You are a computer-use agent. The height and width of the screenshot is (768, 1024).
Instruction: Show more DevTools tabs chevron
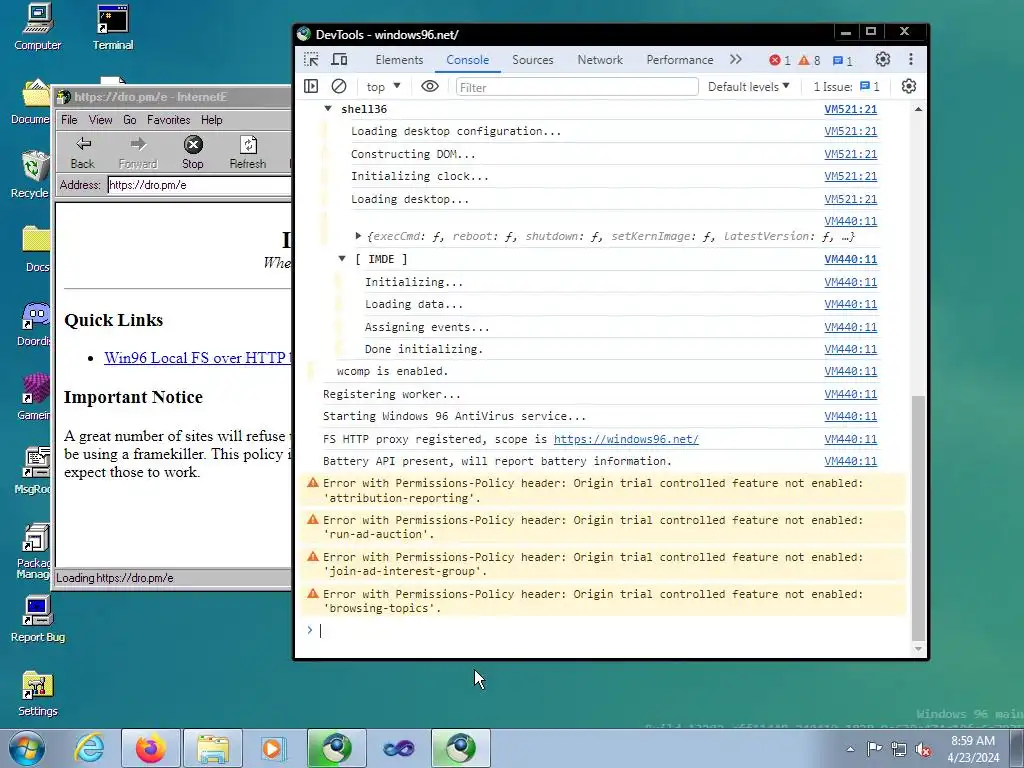[736, 59]
